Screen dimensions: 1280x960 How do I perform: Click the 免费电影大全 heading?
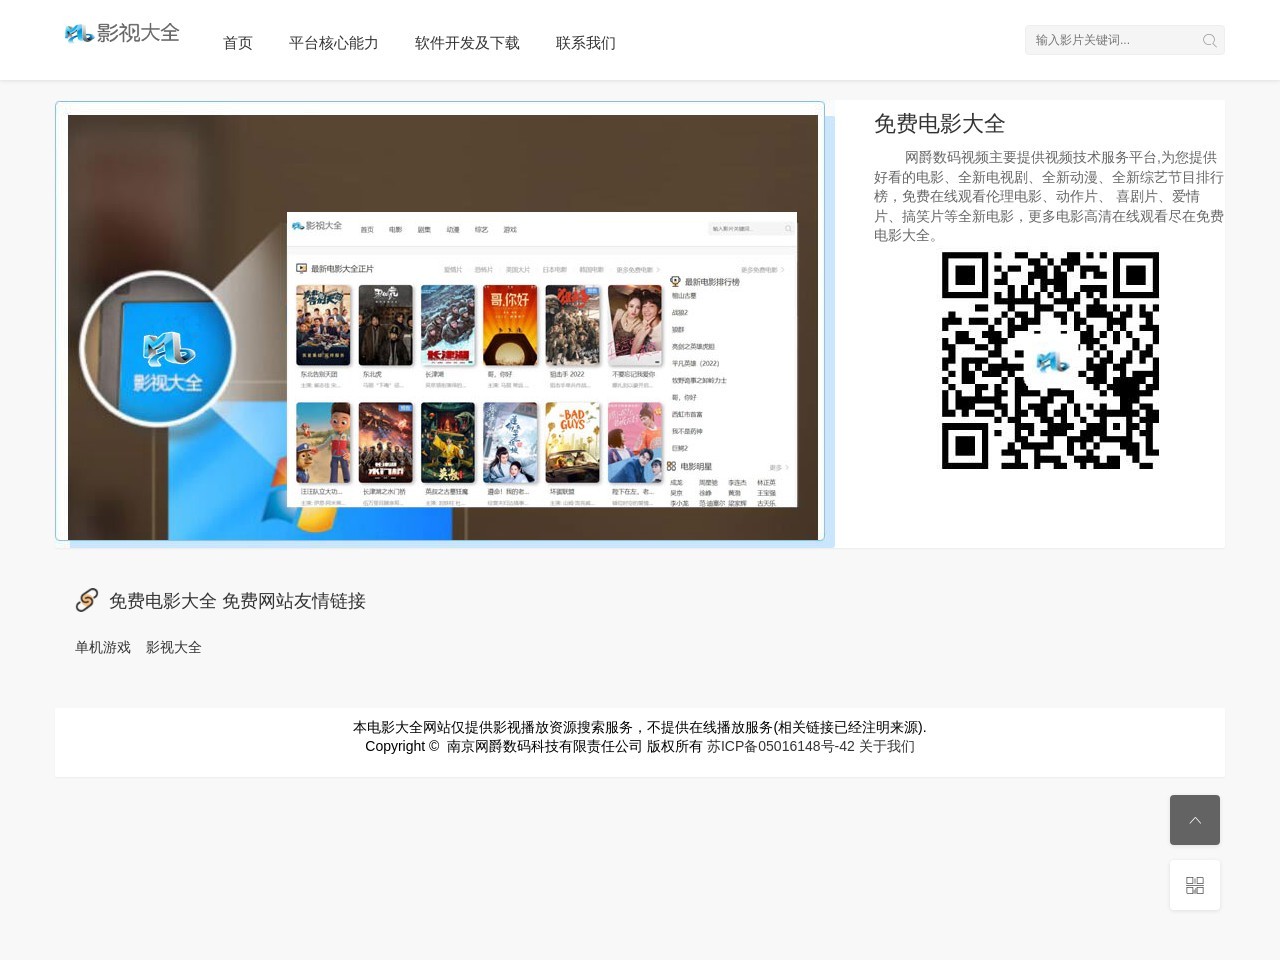coord(939,124)
